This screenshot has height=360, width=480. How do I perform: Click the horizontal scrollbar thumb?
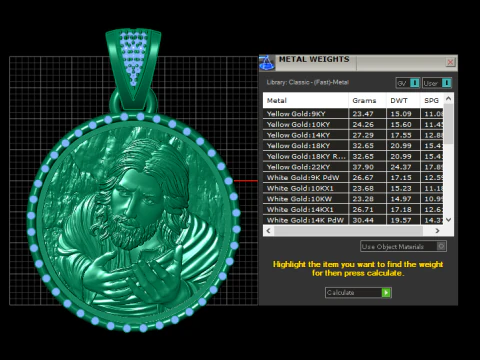348,231
